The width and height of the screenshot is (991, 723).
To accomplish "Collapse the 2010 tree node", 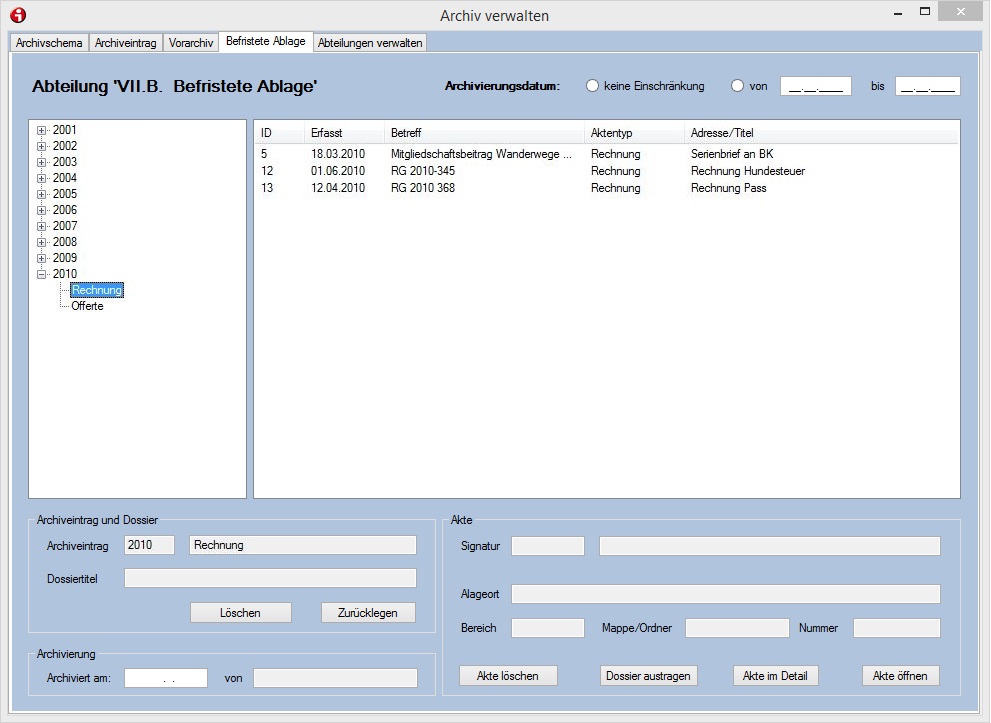I will coord(42,274).
